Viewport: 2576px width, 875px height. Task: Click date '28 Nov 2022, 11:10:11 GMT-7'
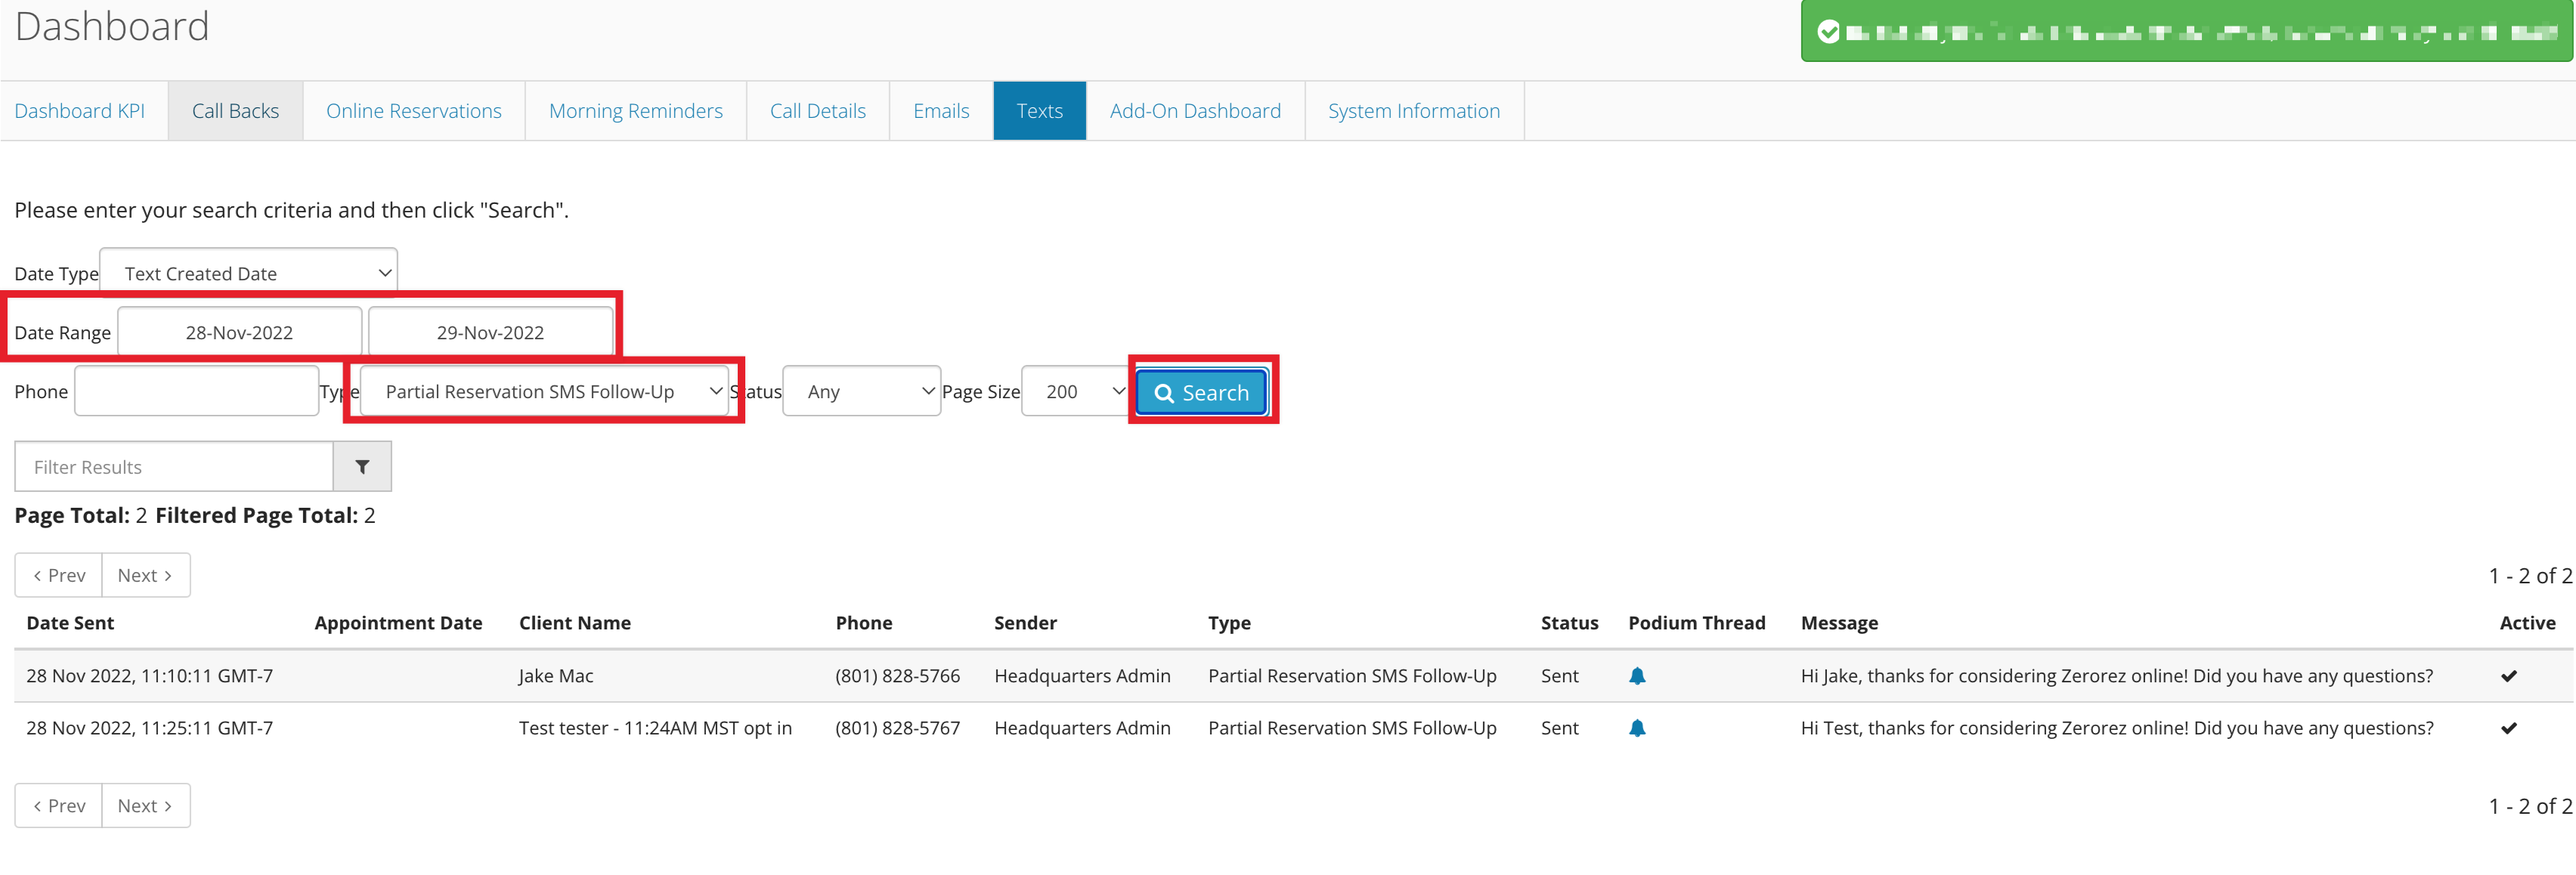click(150, 676)
